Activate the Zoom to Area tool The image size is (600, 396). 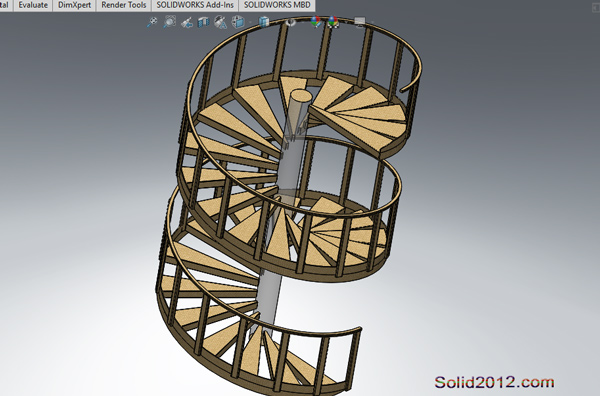pyautogui.click(x=170, y=22)
